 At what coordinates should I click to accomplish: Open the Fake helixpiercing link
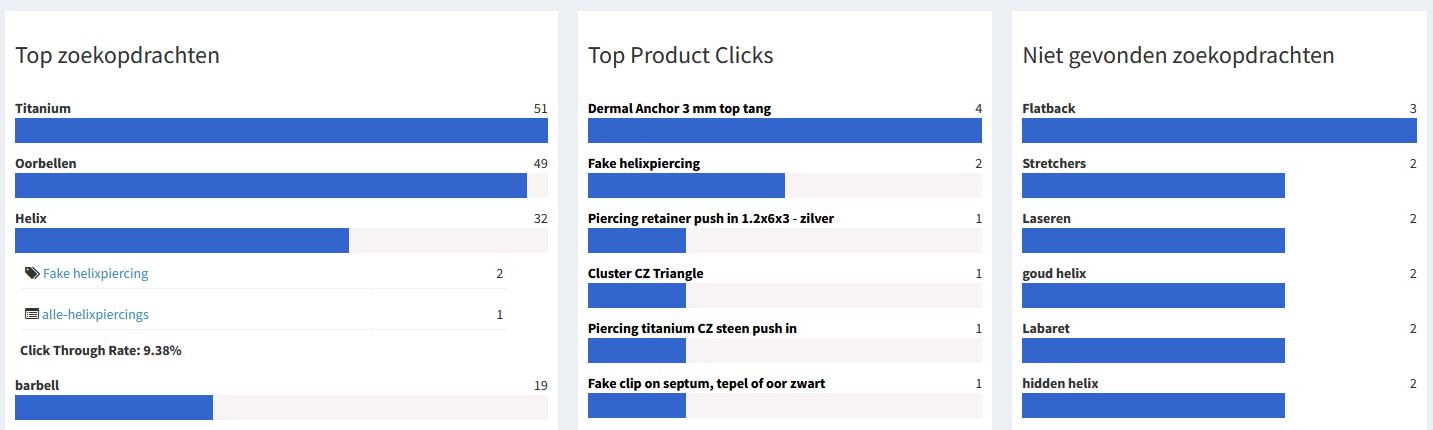[x=96, y=273]
